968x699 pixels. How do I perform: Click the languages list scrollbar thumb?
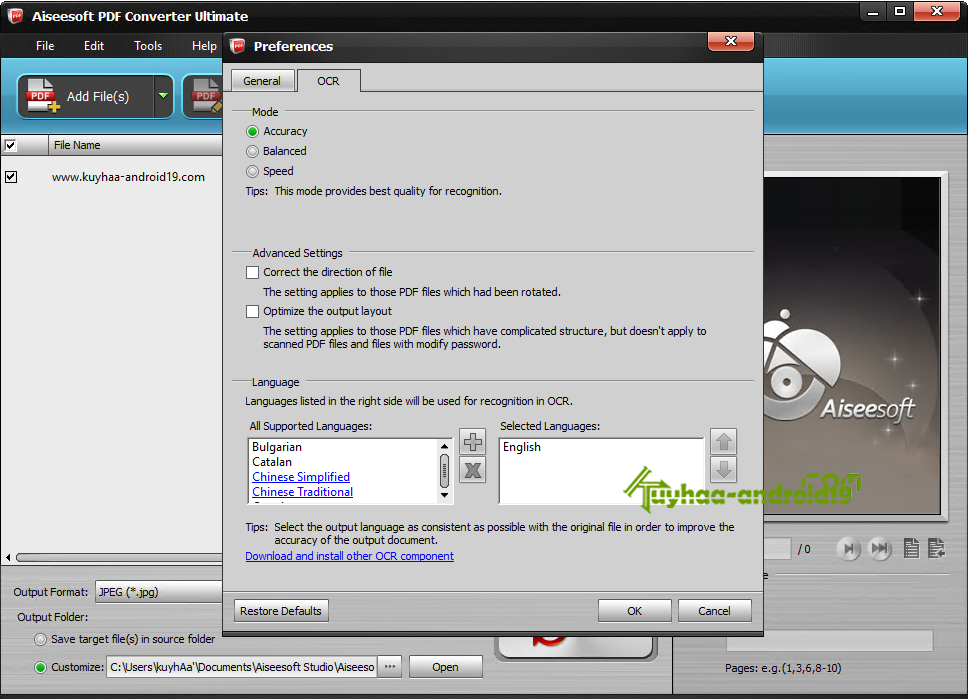(444, 471)
